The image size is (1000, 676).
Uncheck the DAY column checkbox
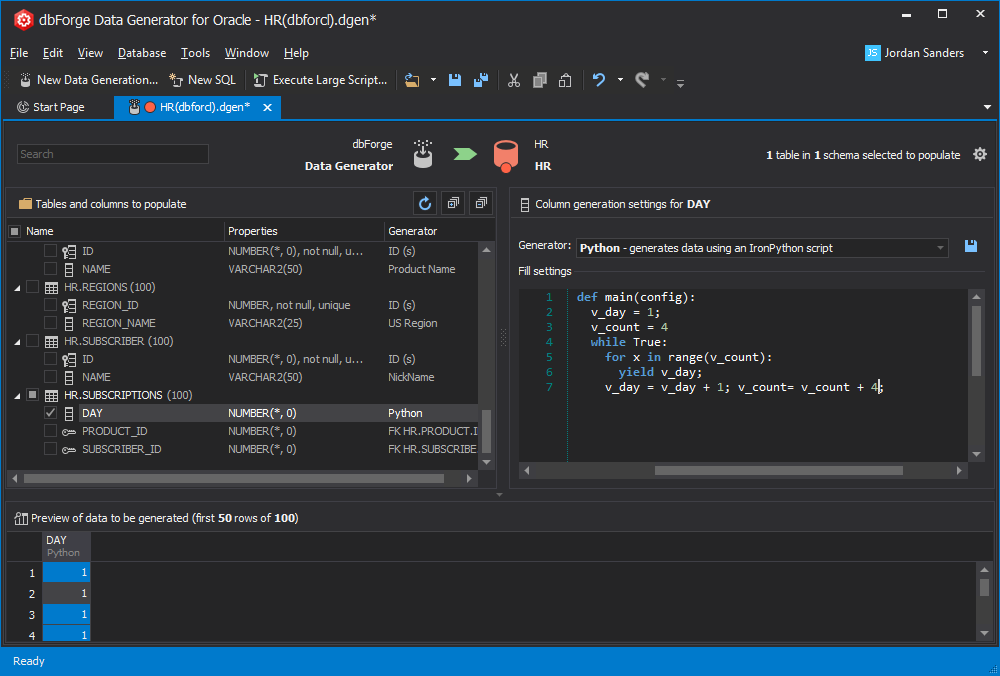click(x=50, y=413)
